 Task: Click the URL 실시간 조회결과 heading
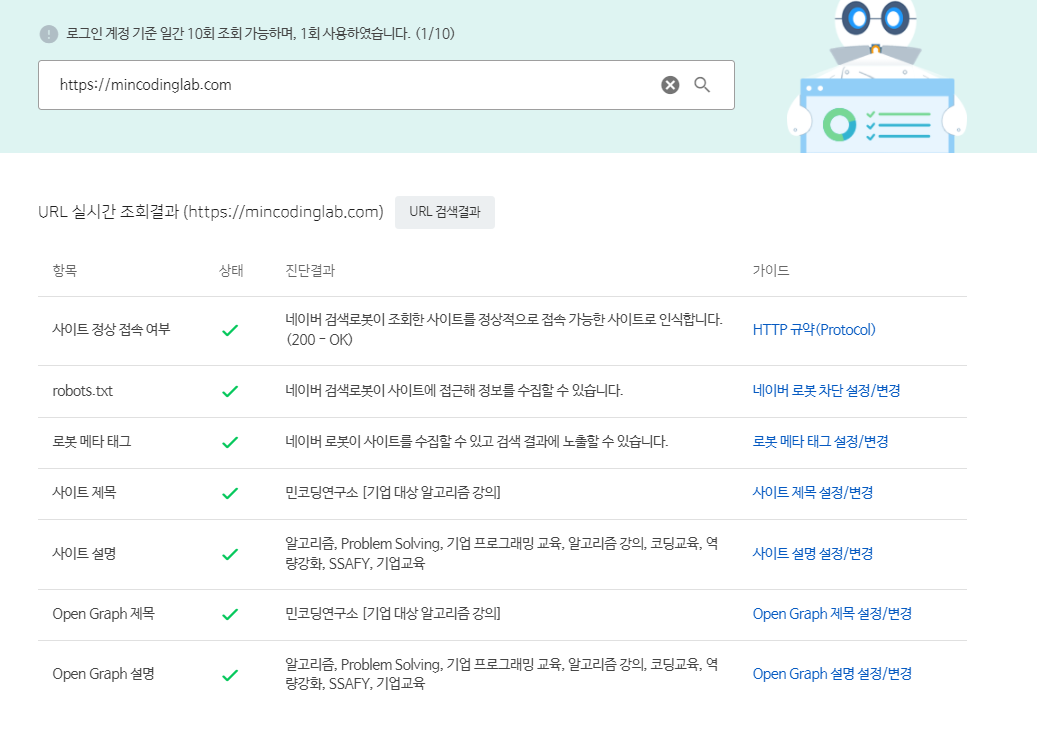click(x=211, y=212)
